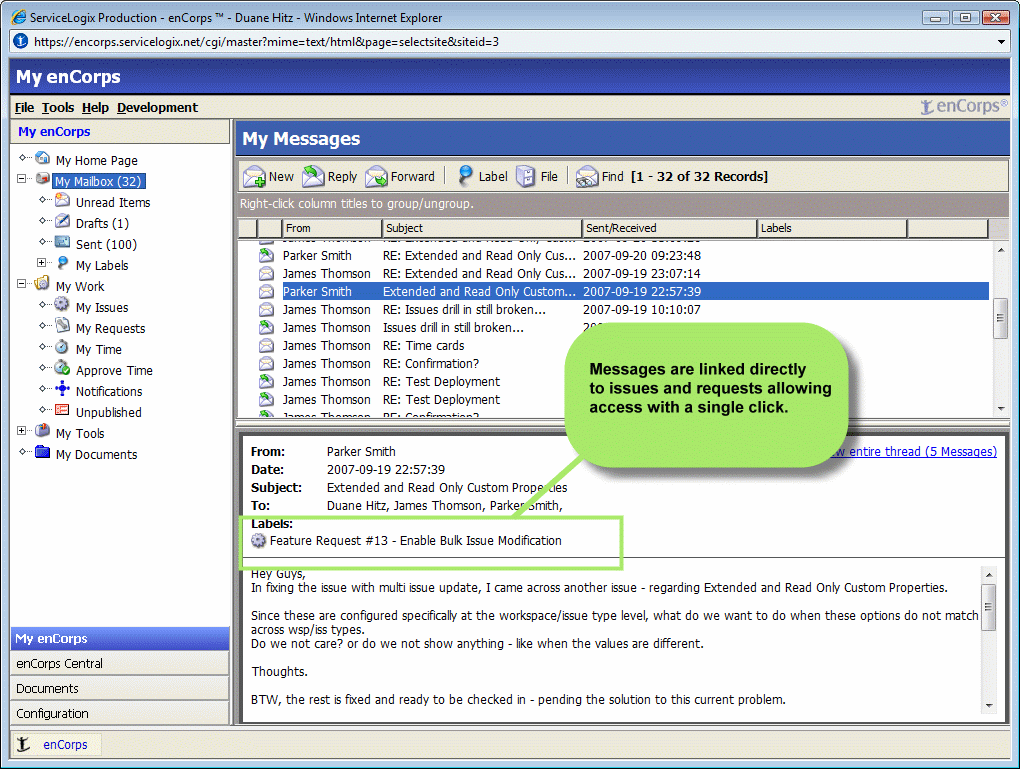Open the address bar dropdown arrow
This screenshot has width=1020, height=769.
[x=1001, y=42]
